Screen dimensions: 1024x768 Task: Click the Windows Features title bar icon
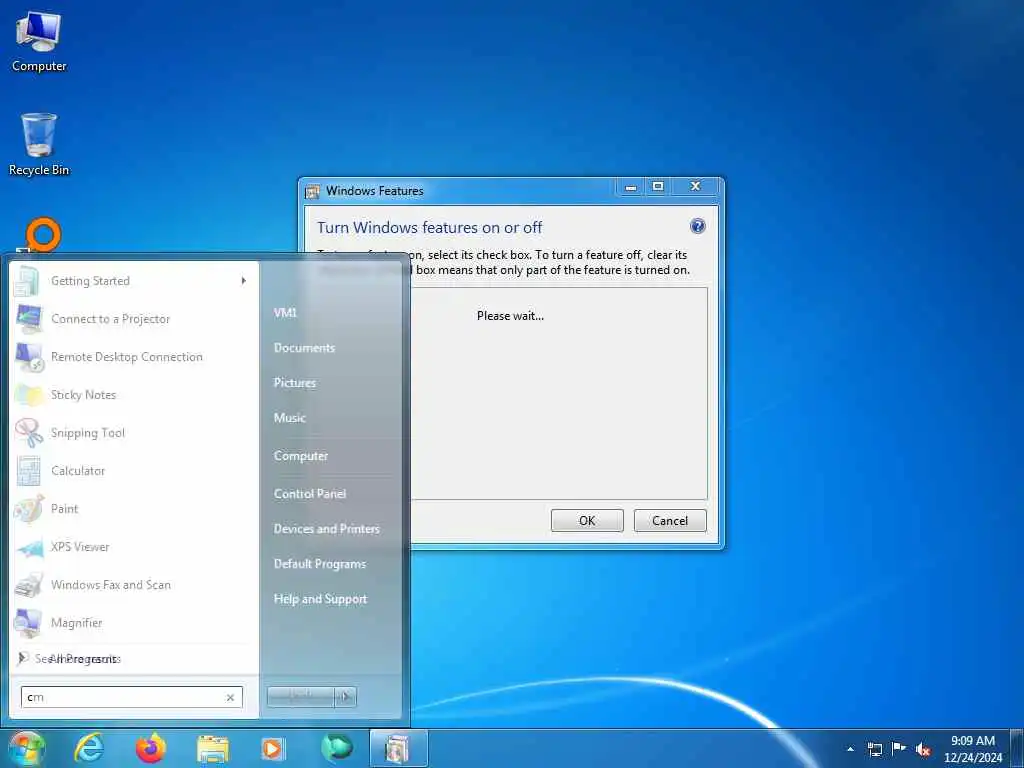[313, 191]
